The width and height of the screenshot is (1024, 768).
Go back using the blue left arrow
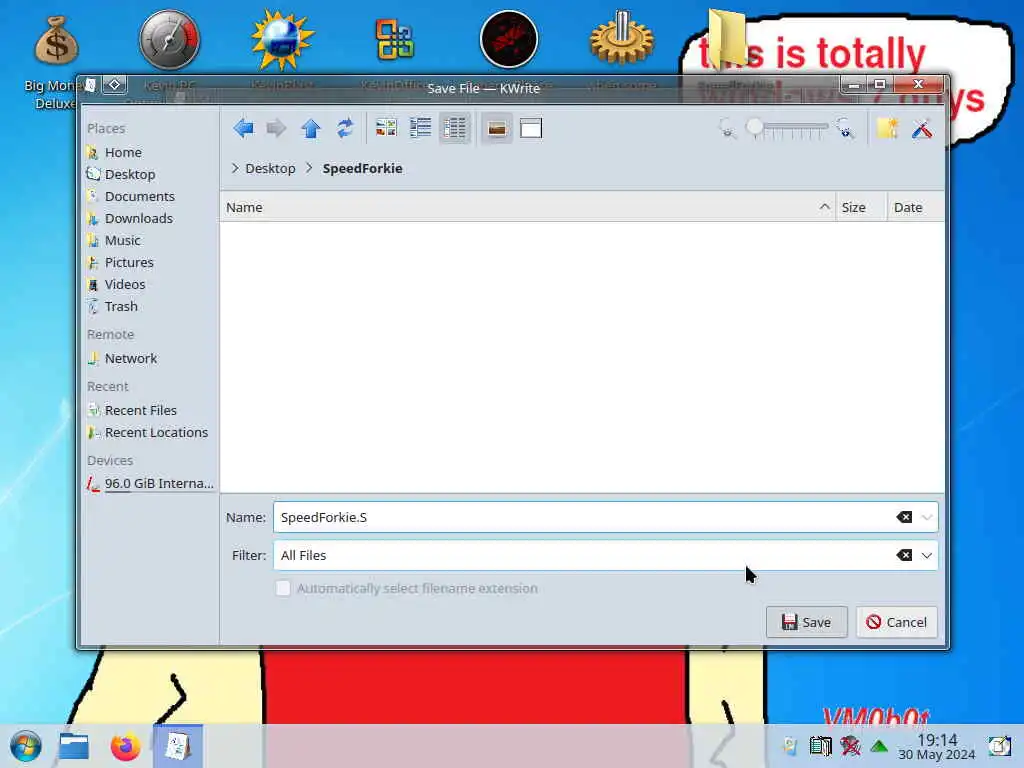click(244, 128)
